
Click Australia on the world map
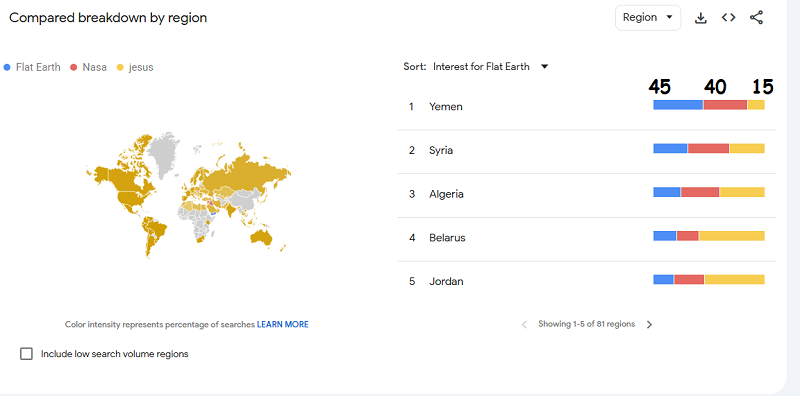tap(264, 238)
